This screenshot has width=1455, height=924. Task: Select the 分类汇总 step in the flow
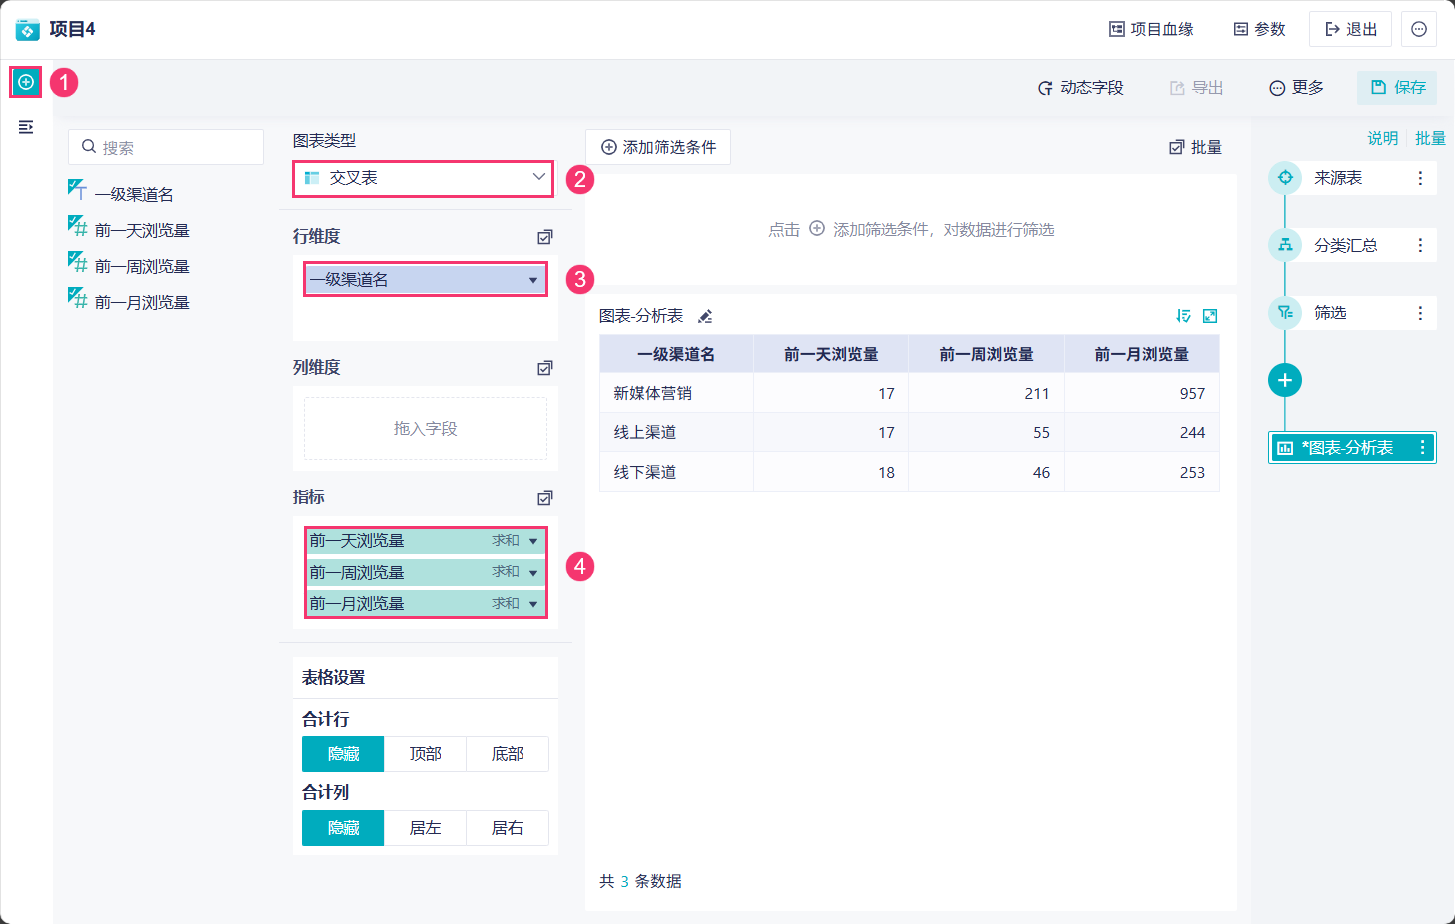point(1345,245)
